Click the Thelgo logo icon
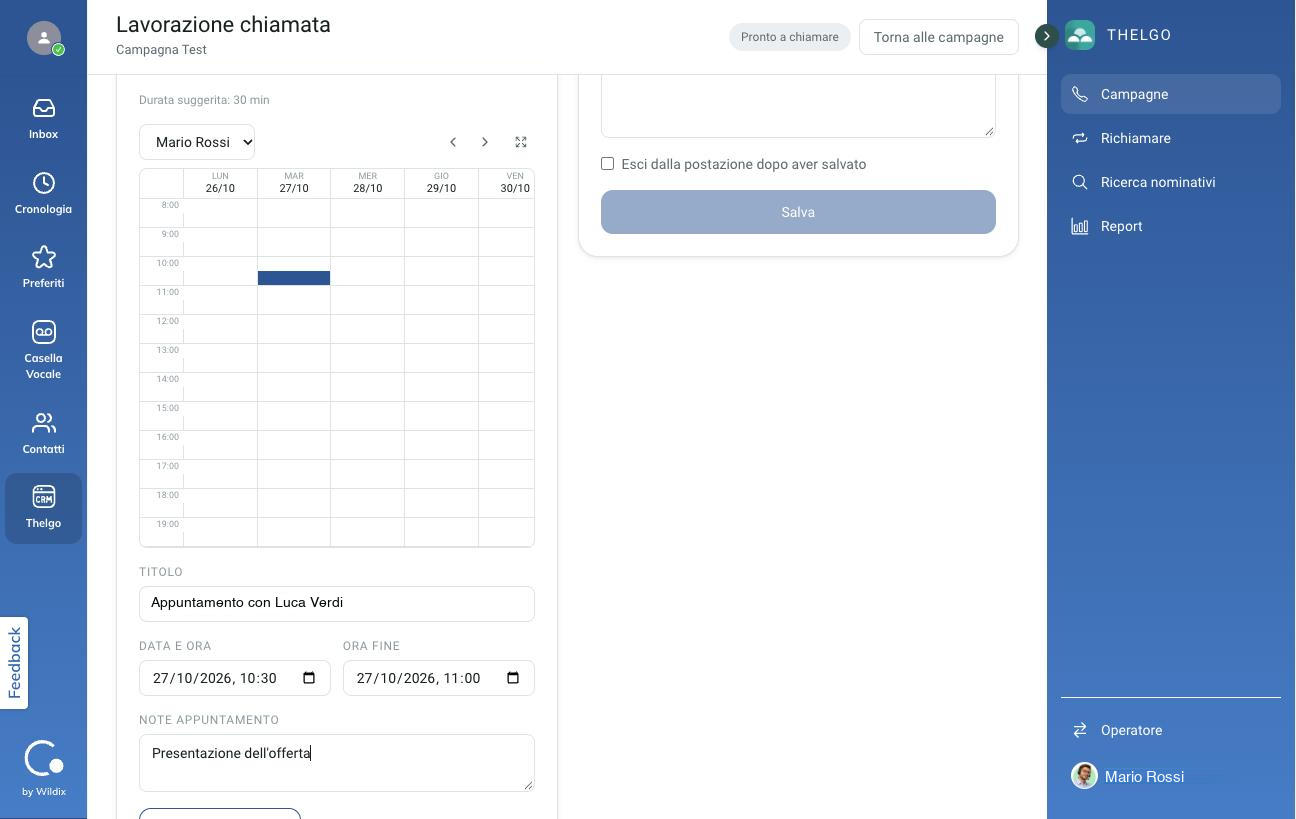Image resolution: width=1296 pixels, height=819 pixels. 1080,35
